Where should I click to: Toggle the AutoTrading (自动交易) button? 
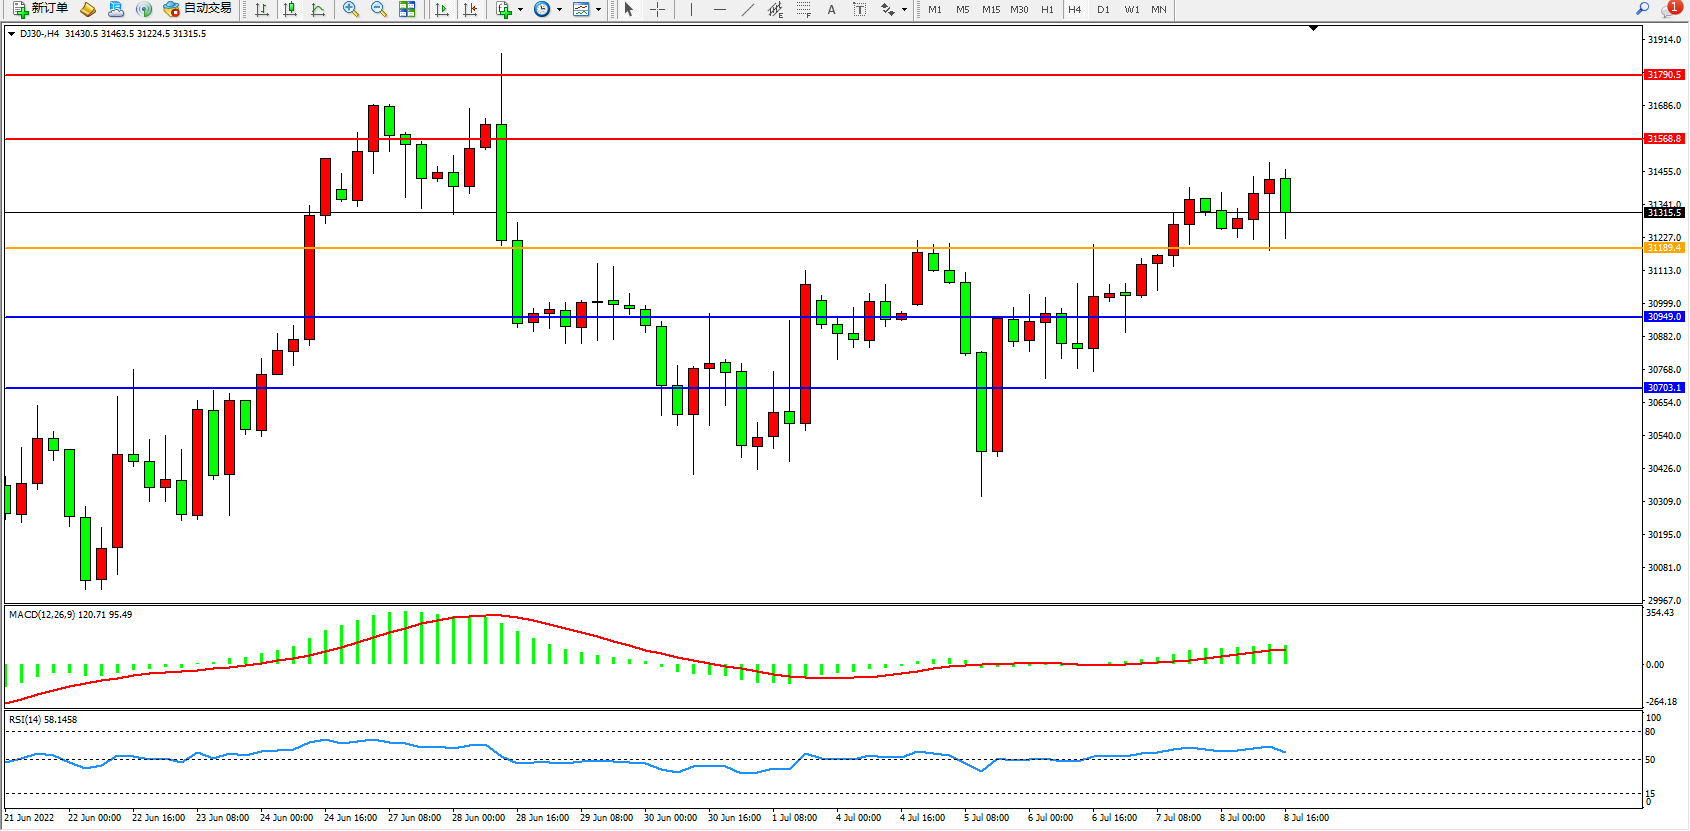point(197,9)
